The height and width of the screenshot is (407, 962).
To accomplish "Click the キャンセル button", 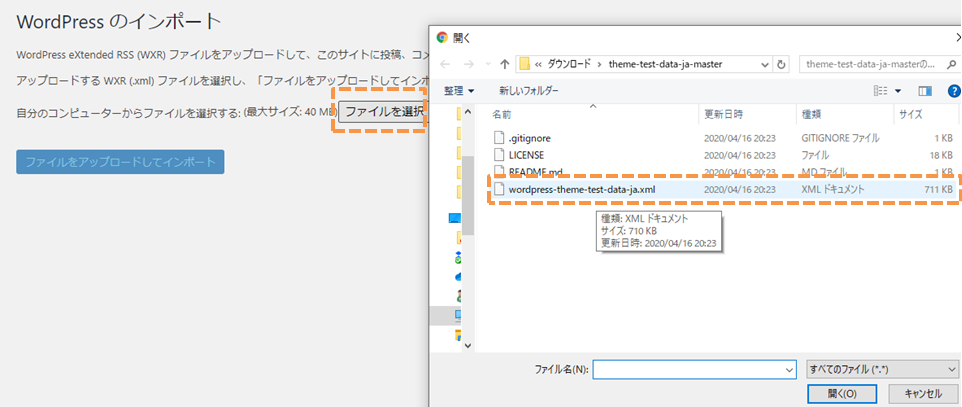I will 922,393.
